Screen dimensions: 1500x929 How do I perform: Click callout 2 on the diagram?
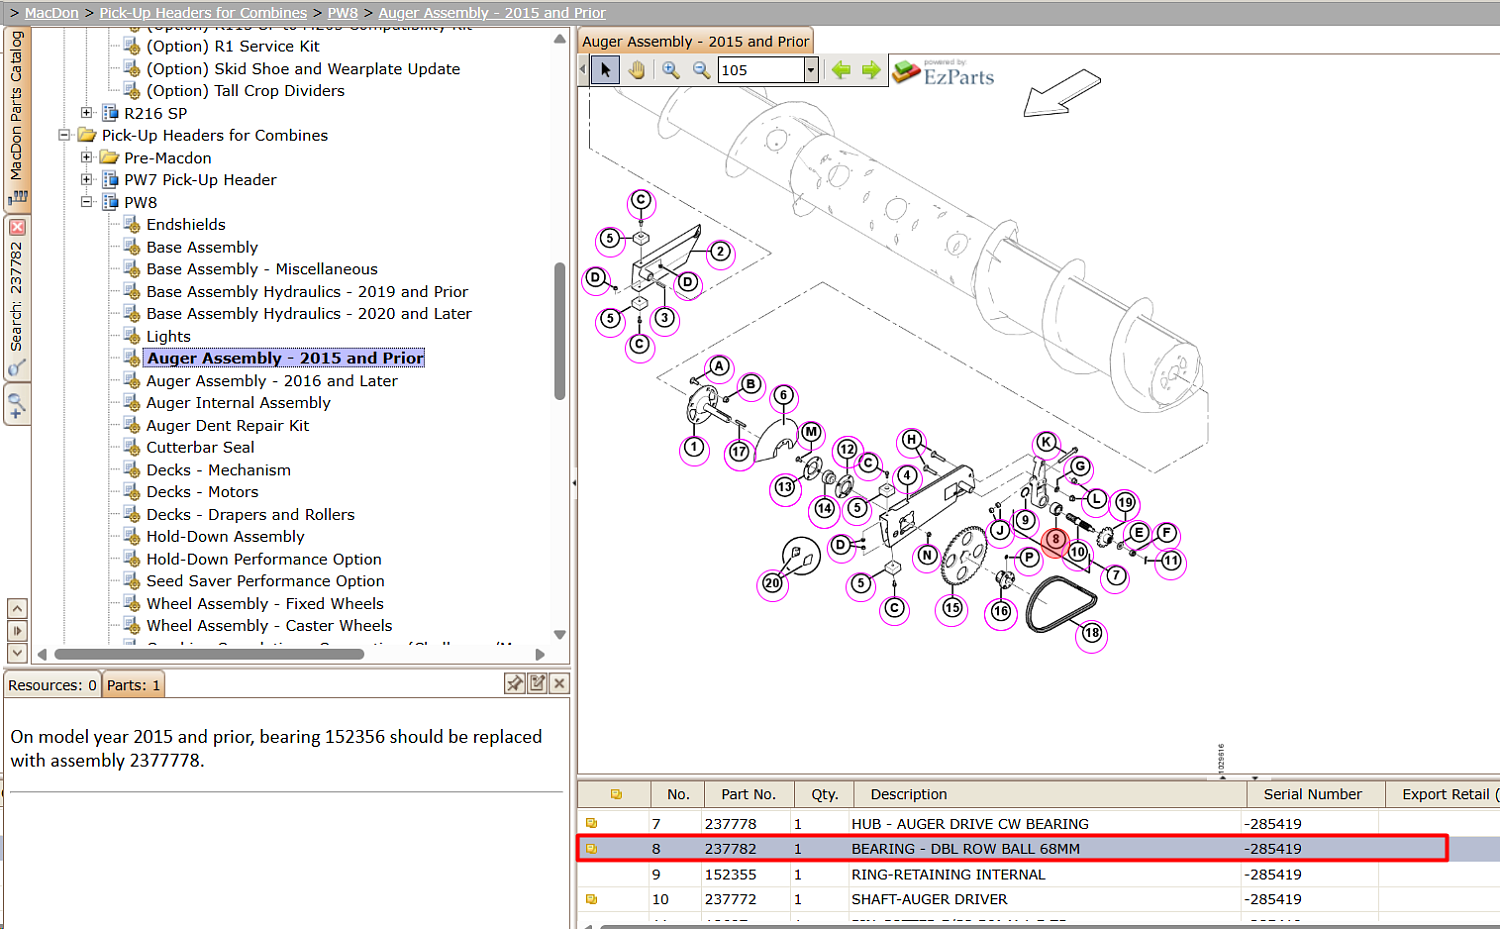tap(720, 252)
